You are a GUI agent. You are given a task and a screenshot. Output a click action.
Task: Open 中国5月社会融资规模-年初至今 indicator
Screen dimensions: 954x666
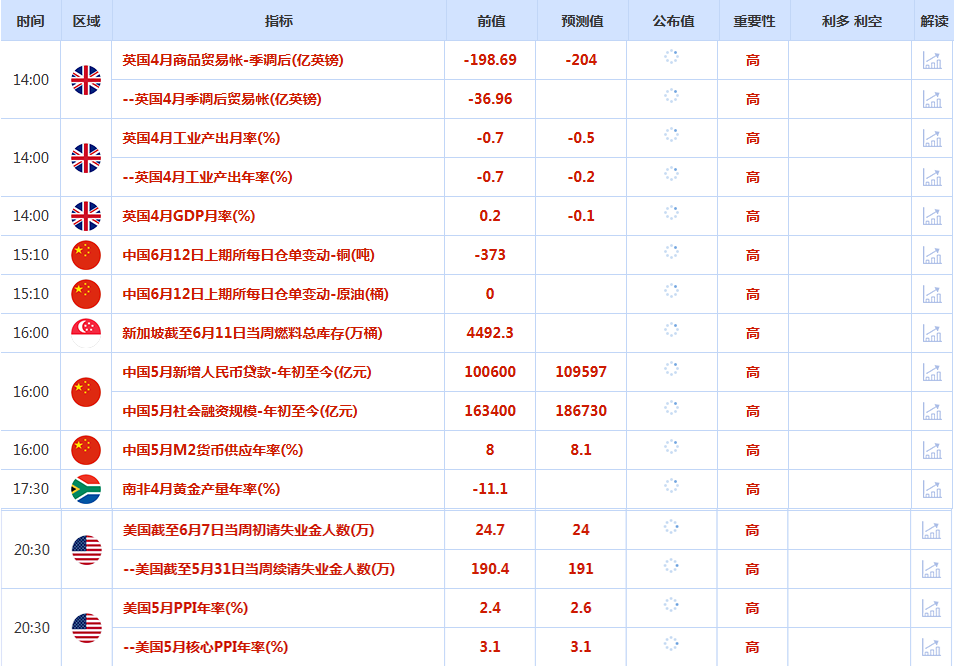[x=240, y=411]
